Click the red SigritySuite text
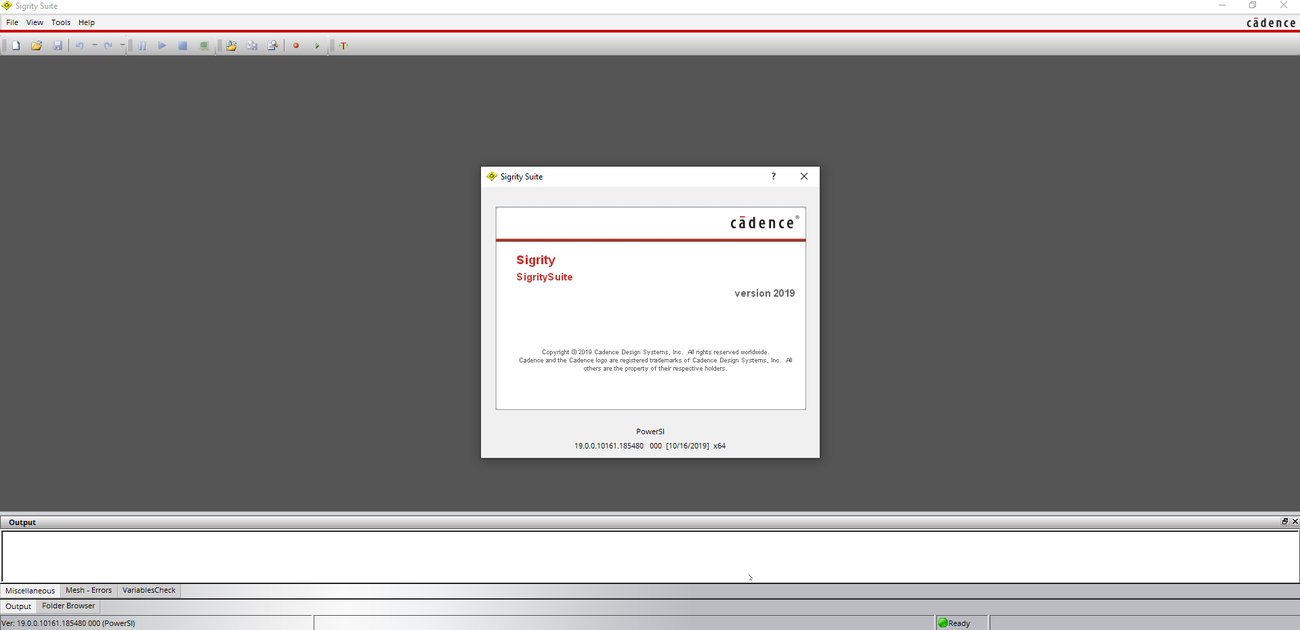The image size is (1300, 630). tap(545, 277)
